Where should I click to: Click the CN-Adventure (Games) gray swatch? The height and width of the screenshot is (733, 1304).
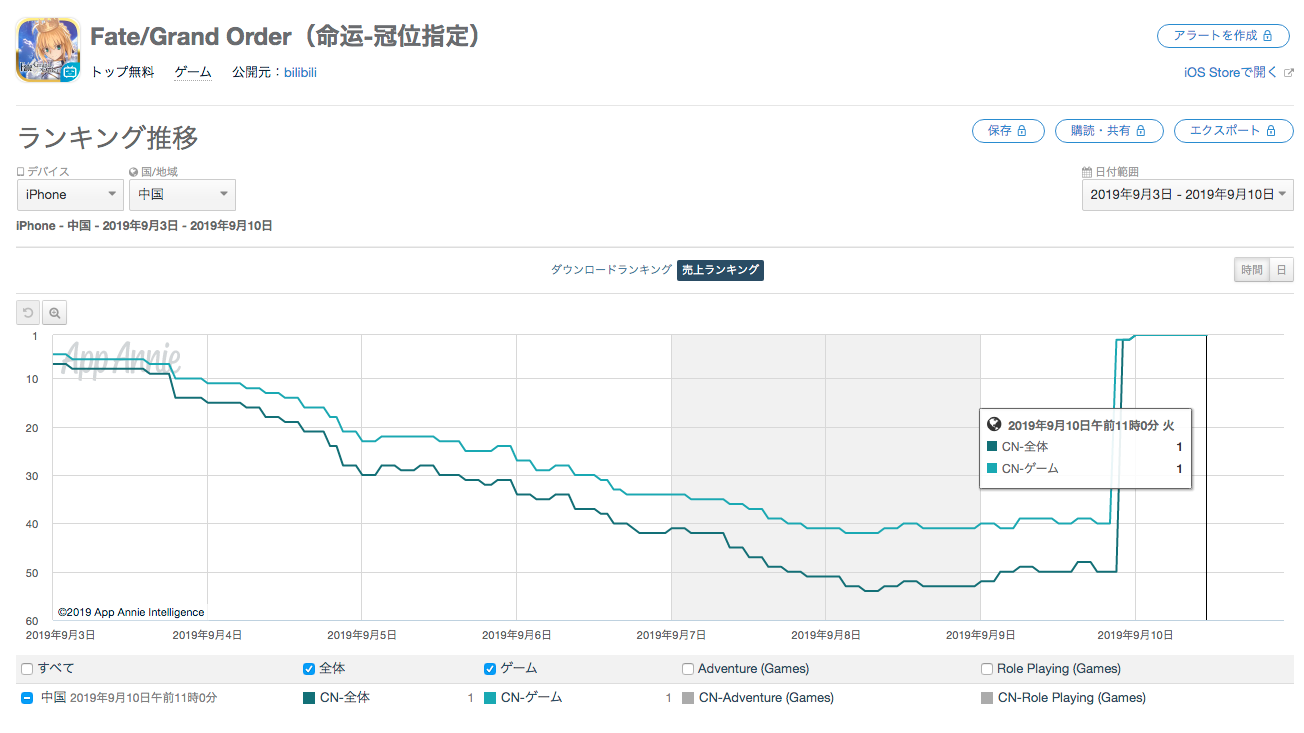(x=688, y=698)
